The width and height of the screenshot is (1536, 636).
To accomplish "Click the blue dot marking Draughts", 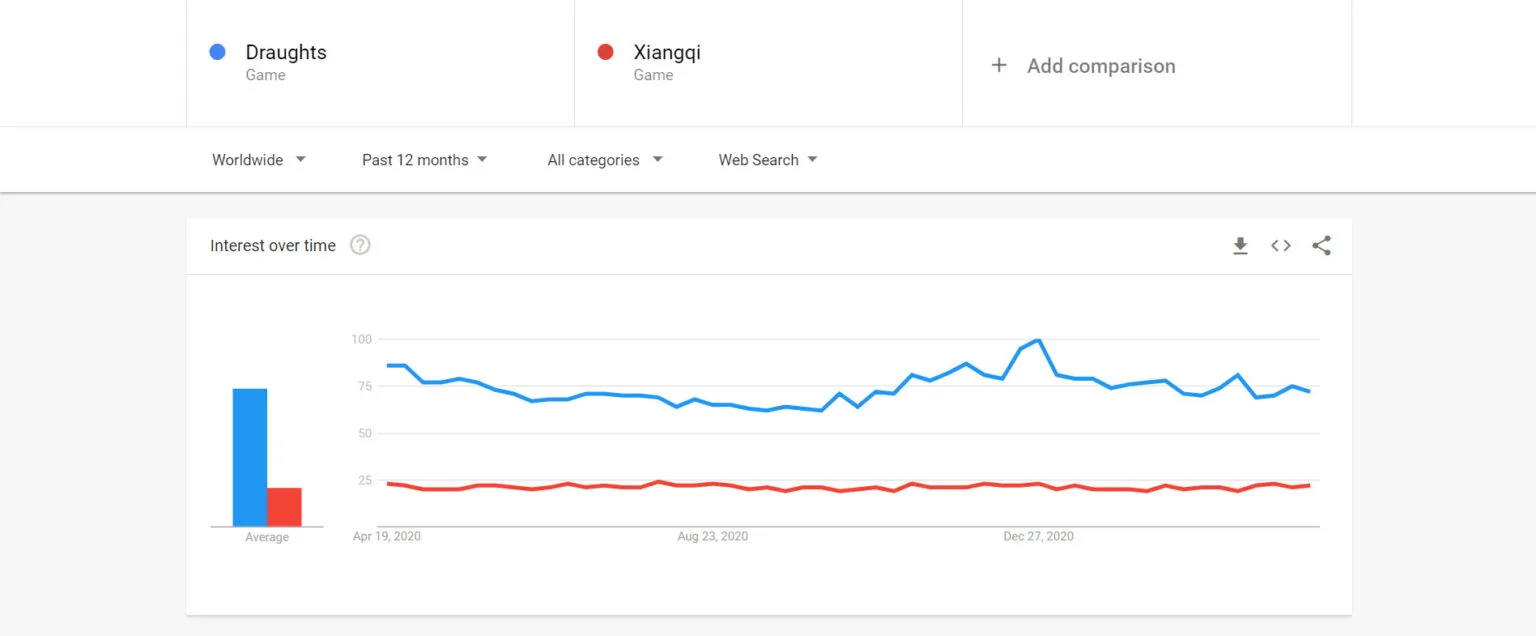I will (x=217, y=51).
